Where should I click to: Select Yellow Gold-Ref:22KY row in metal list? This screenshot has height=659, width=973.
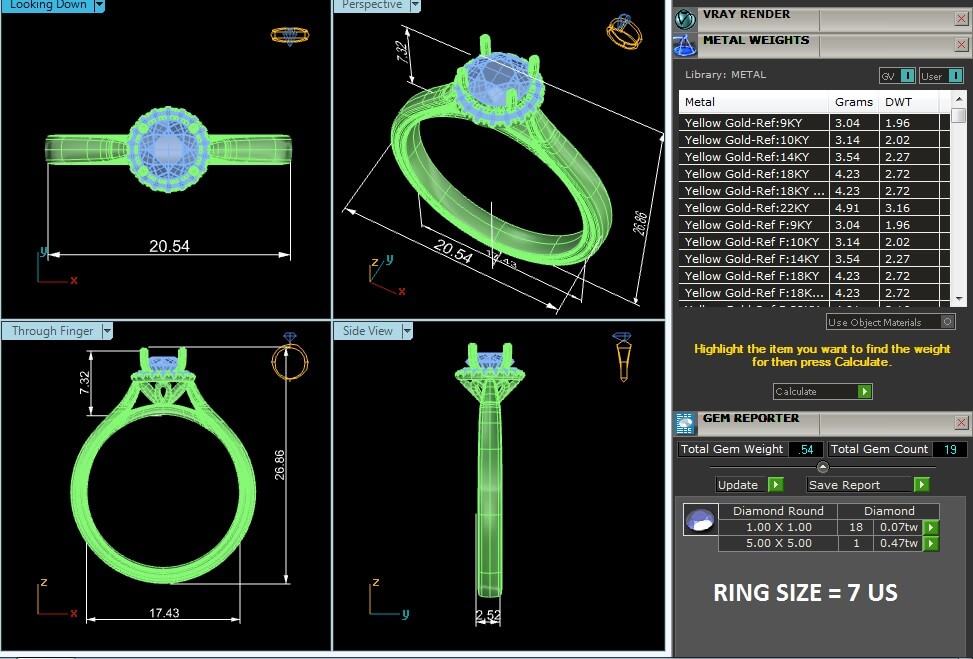click(754, 208)
